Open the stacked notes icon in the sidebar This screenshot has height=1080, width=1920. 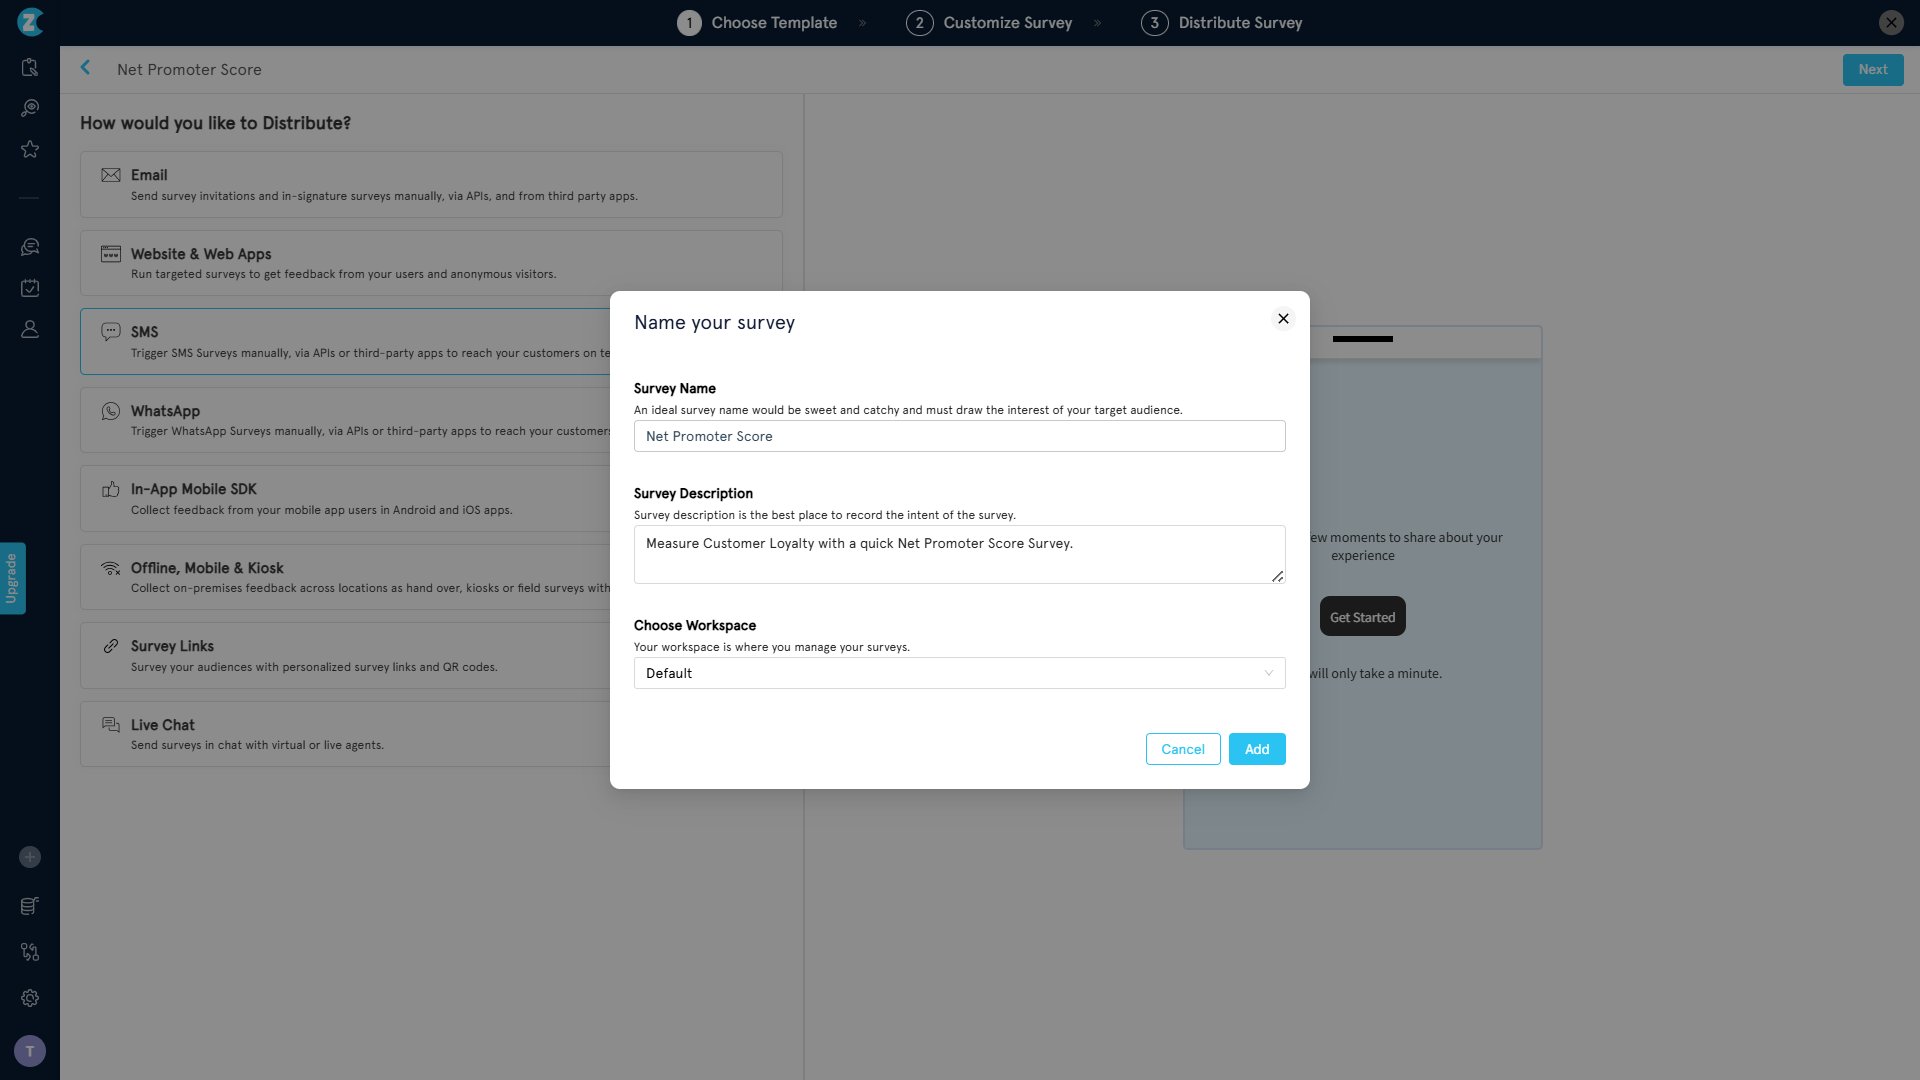click(x=30, y=906)
